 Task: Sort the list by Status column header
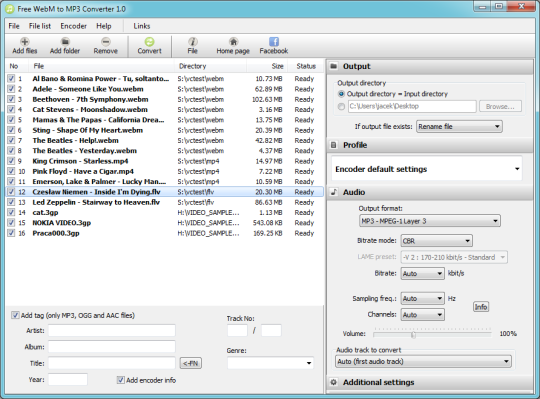coord(306,66)
